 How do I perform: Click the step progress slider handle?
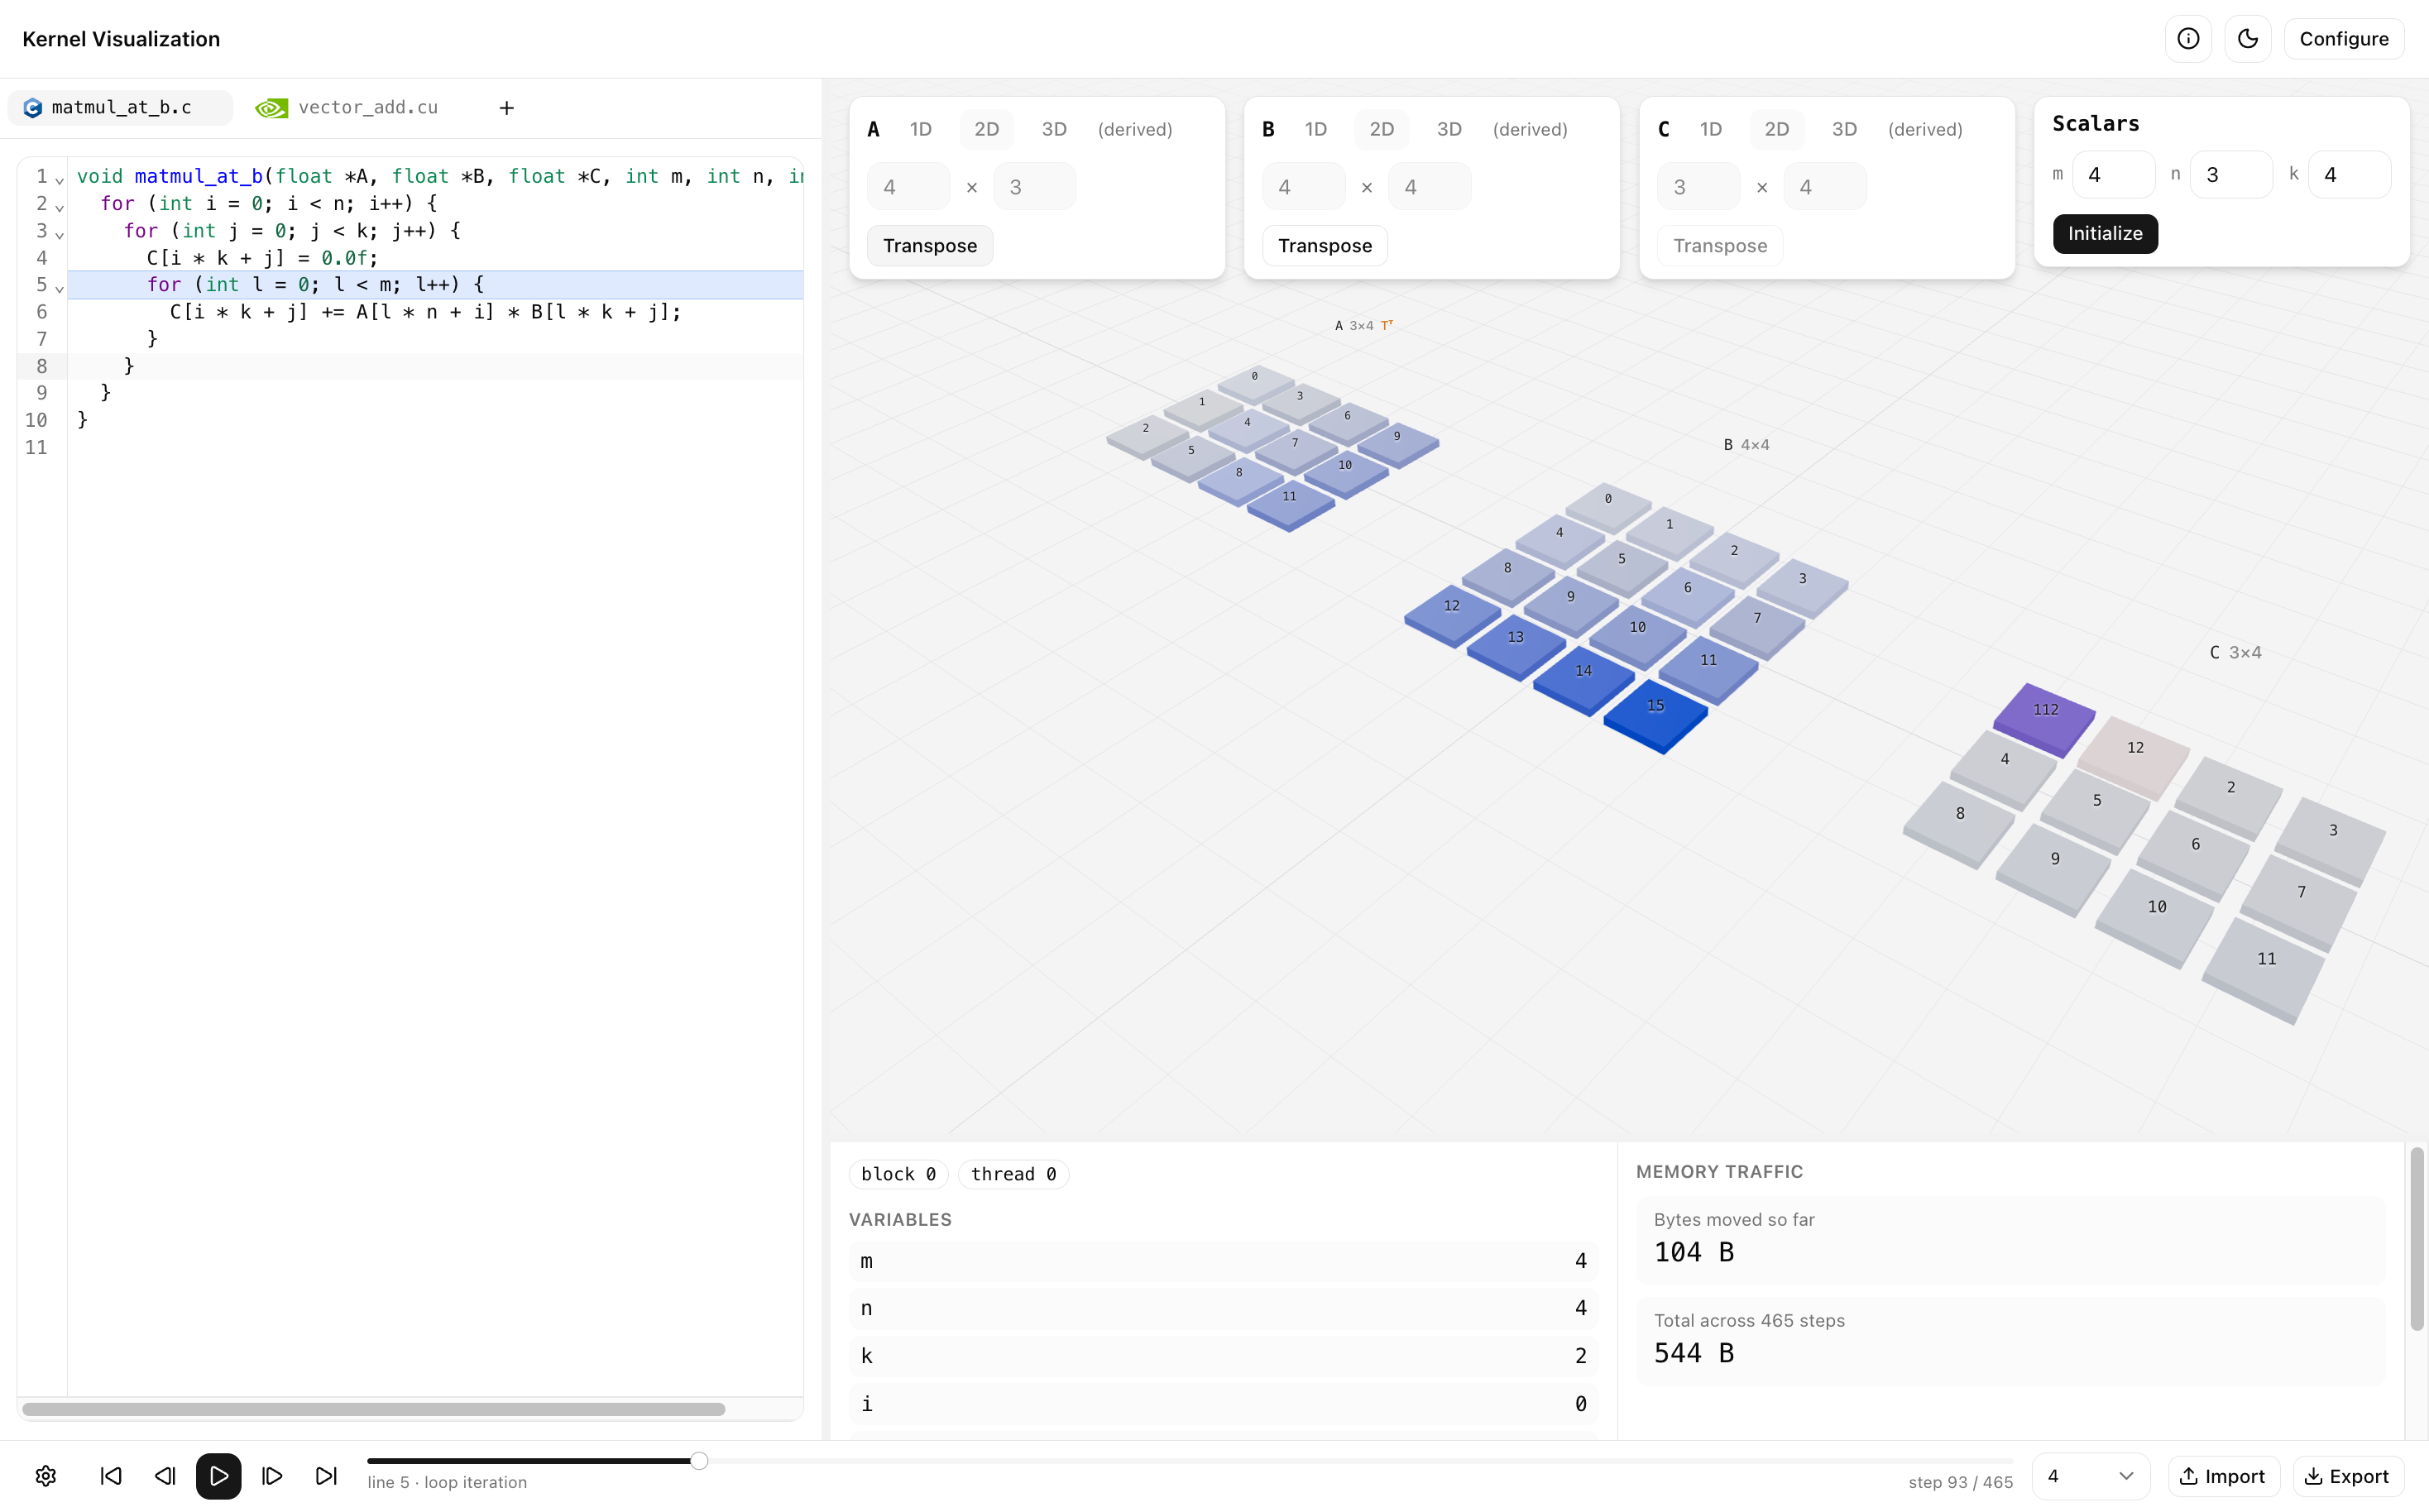point(699,1461)
